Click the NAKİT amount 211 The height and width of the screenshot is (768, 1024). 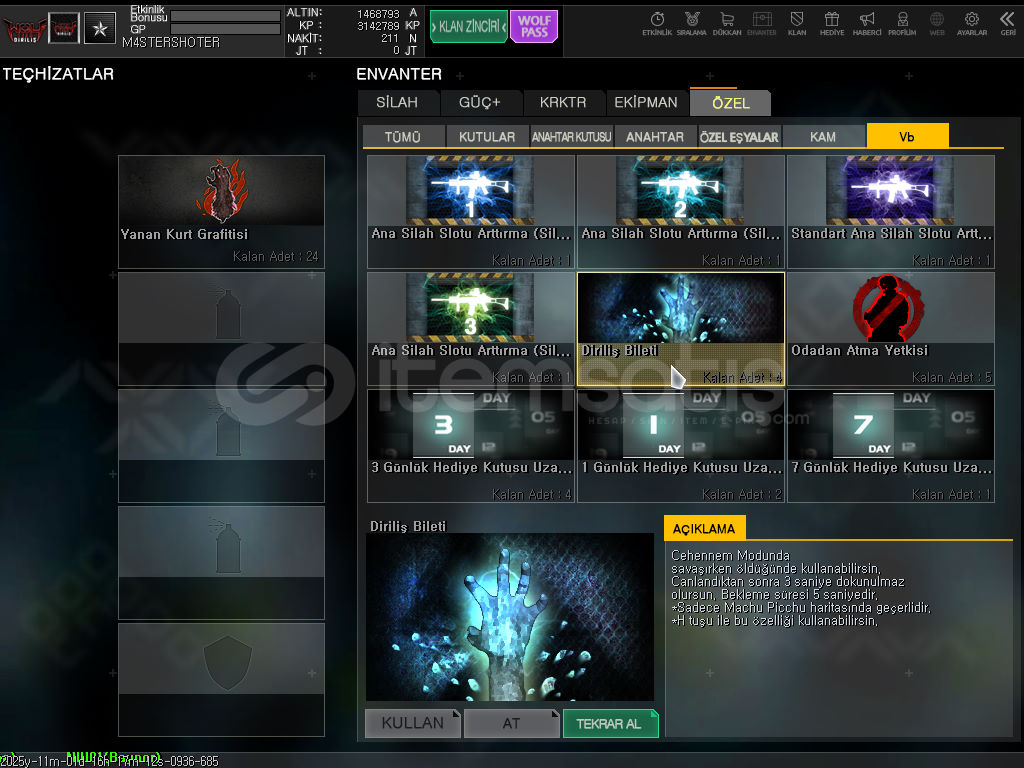click(390, 39)
